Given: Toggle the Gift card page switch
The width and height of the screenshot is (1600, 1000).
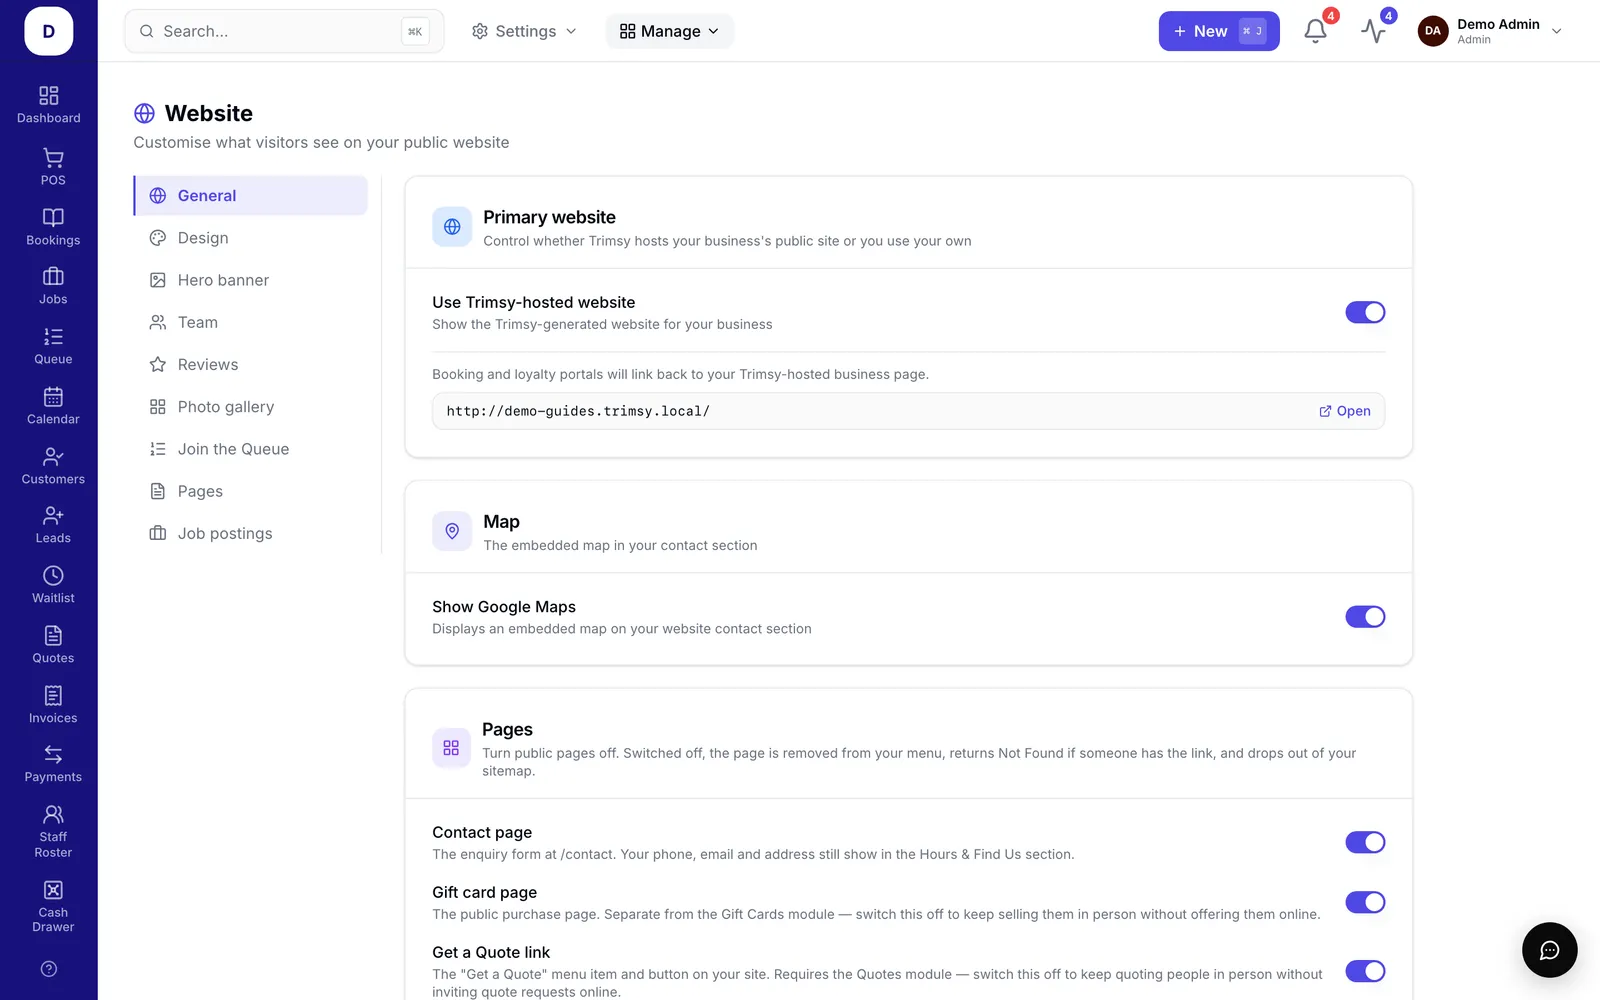Looking at the screenshot, I should pos(1365,903).
